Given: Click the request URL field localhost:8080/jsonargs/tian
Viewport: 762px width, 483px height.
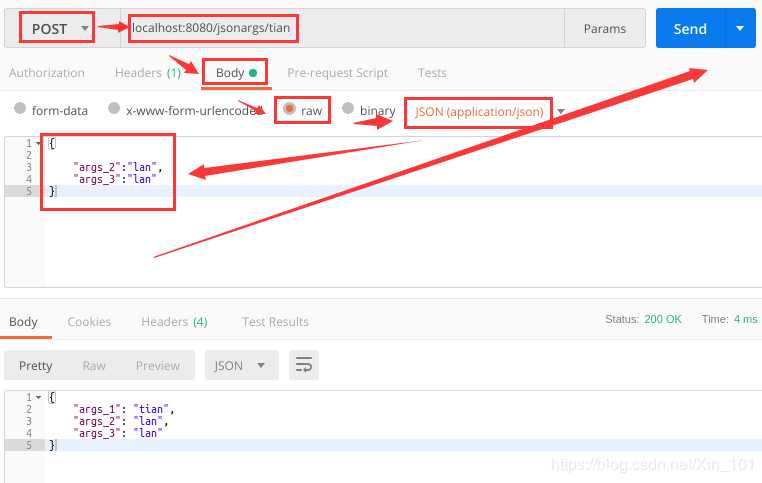Looking at the screenshot, I should (343, 28).
